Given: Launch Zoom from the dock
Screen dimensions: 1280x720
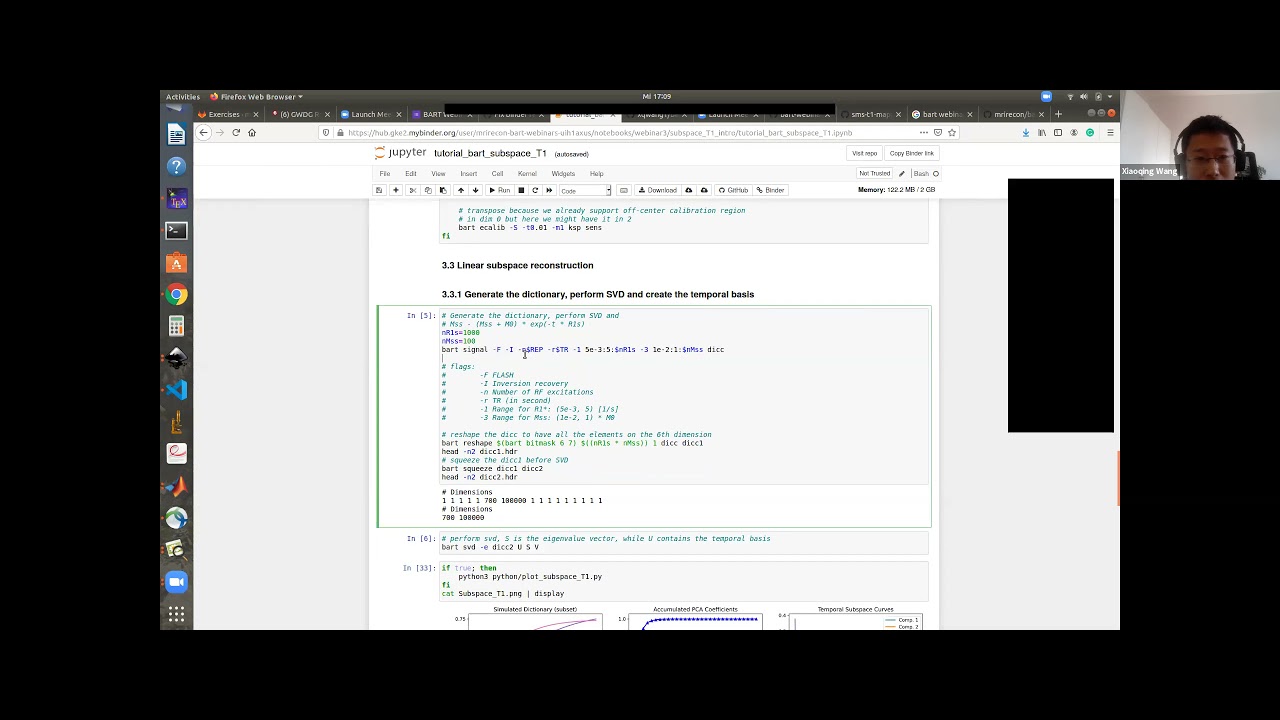Looking at the screenshot, I should click(176, 582).
